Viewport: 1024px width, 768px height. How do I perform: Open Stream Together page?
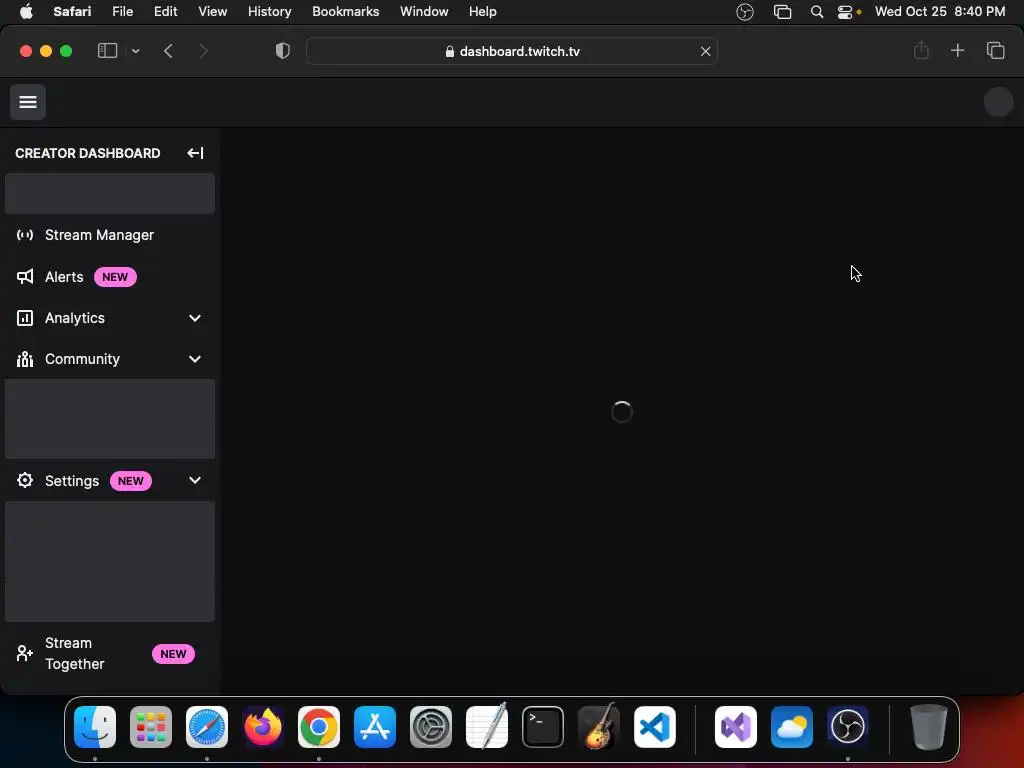pos(110,654)
